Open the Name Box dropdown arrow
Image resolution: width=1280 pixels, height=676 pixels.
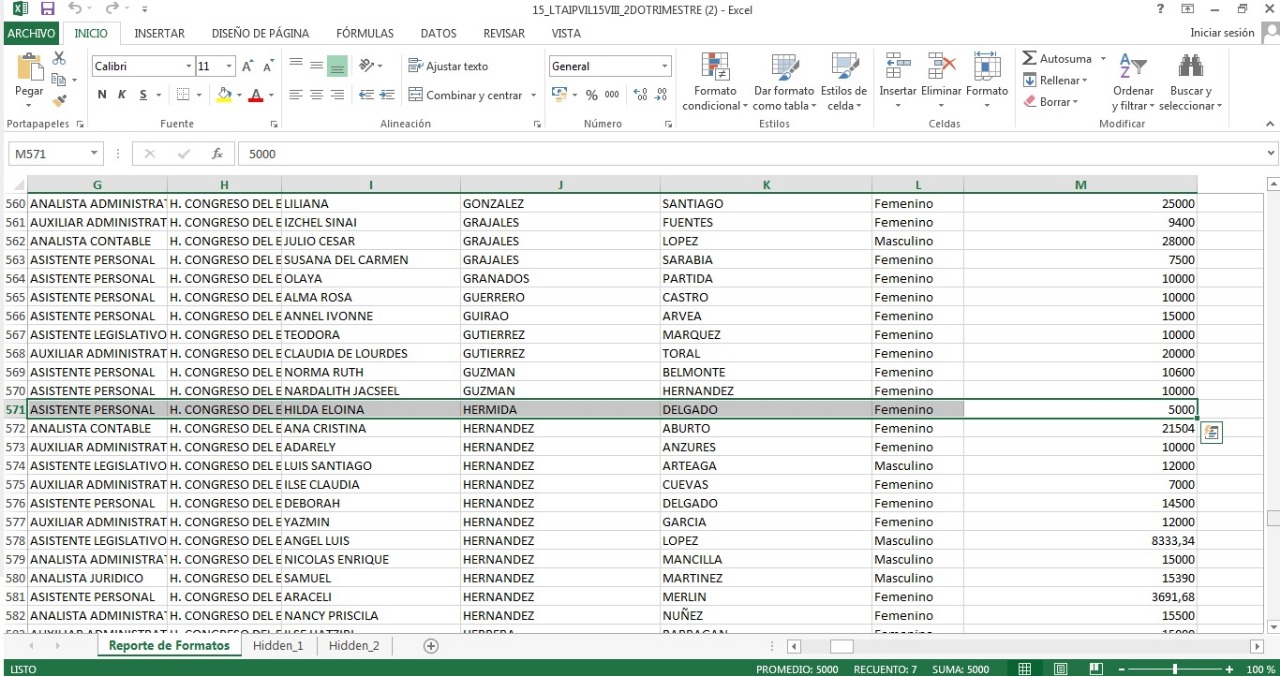[95, 154]
